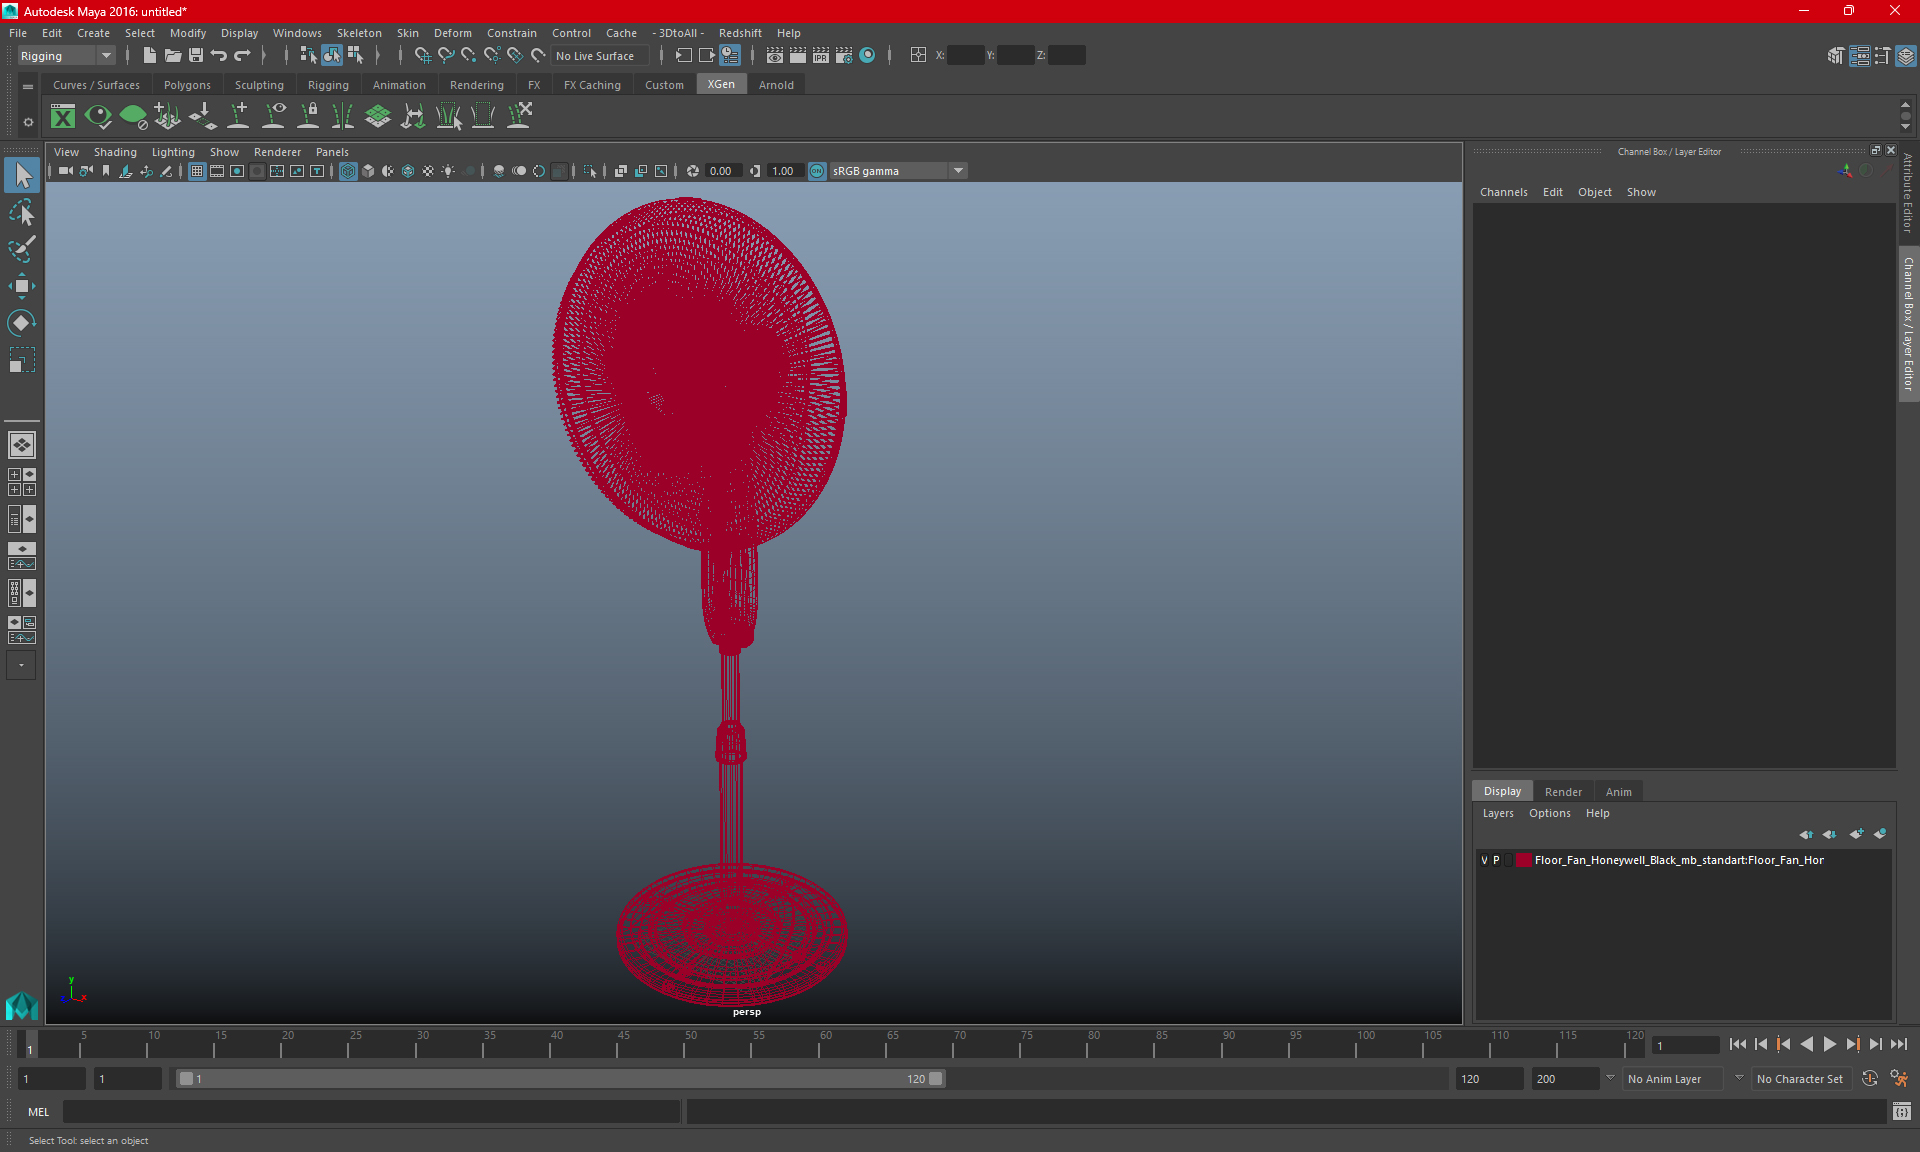Click the red layer color swatch
The width and height of the screenshot is (1920, 1152).
click(1523, 860)
